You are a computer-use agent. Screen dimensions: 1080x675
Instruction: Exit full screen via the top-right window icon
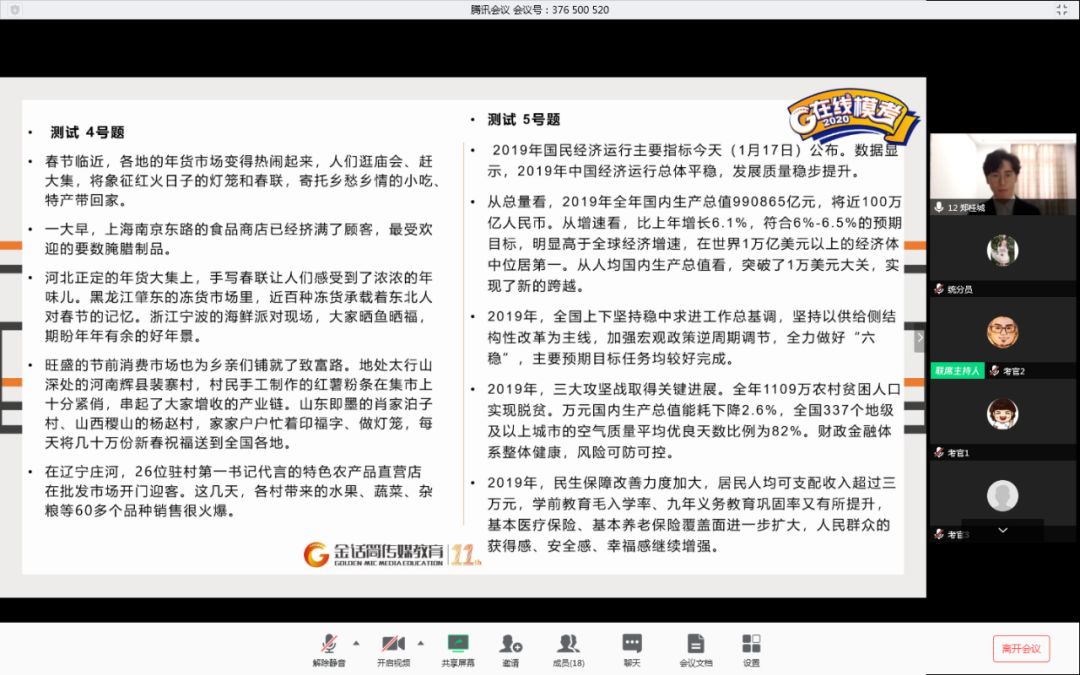(1061, 10)
